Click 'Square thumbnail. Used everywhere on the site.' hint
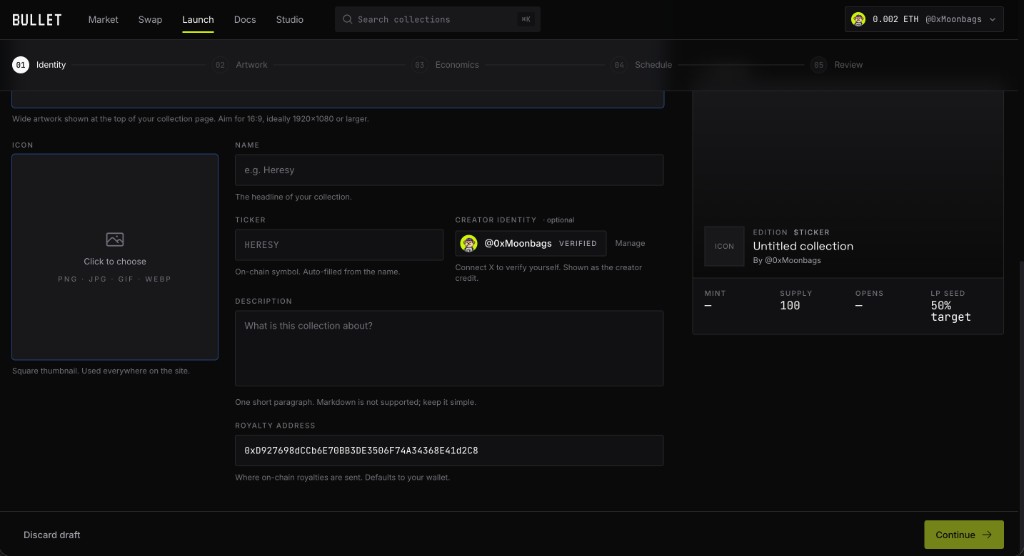Image resolution: width=1024 pixels, height=556 pixels. point(101,371)
